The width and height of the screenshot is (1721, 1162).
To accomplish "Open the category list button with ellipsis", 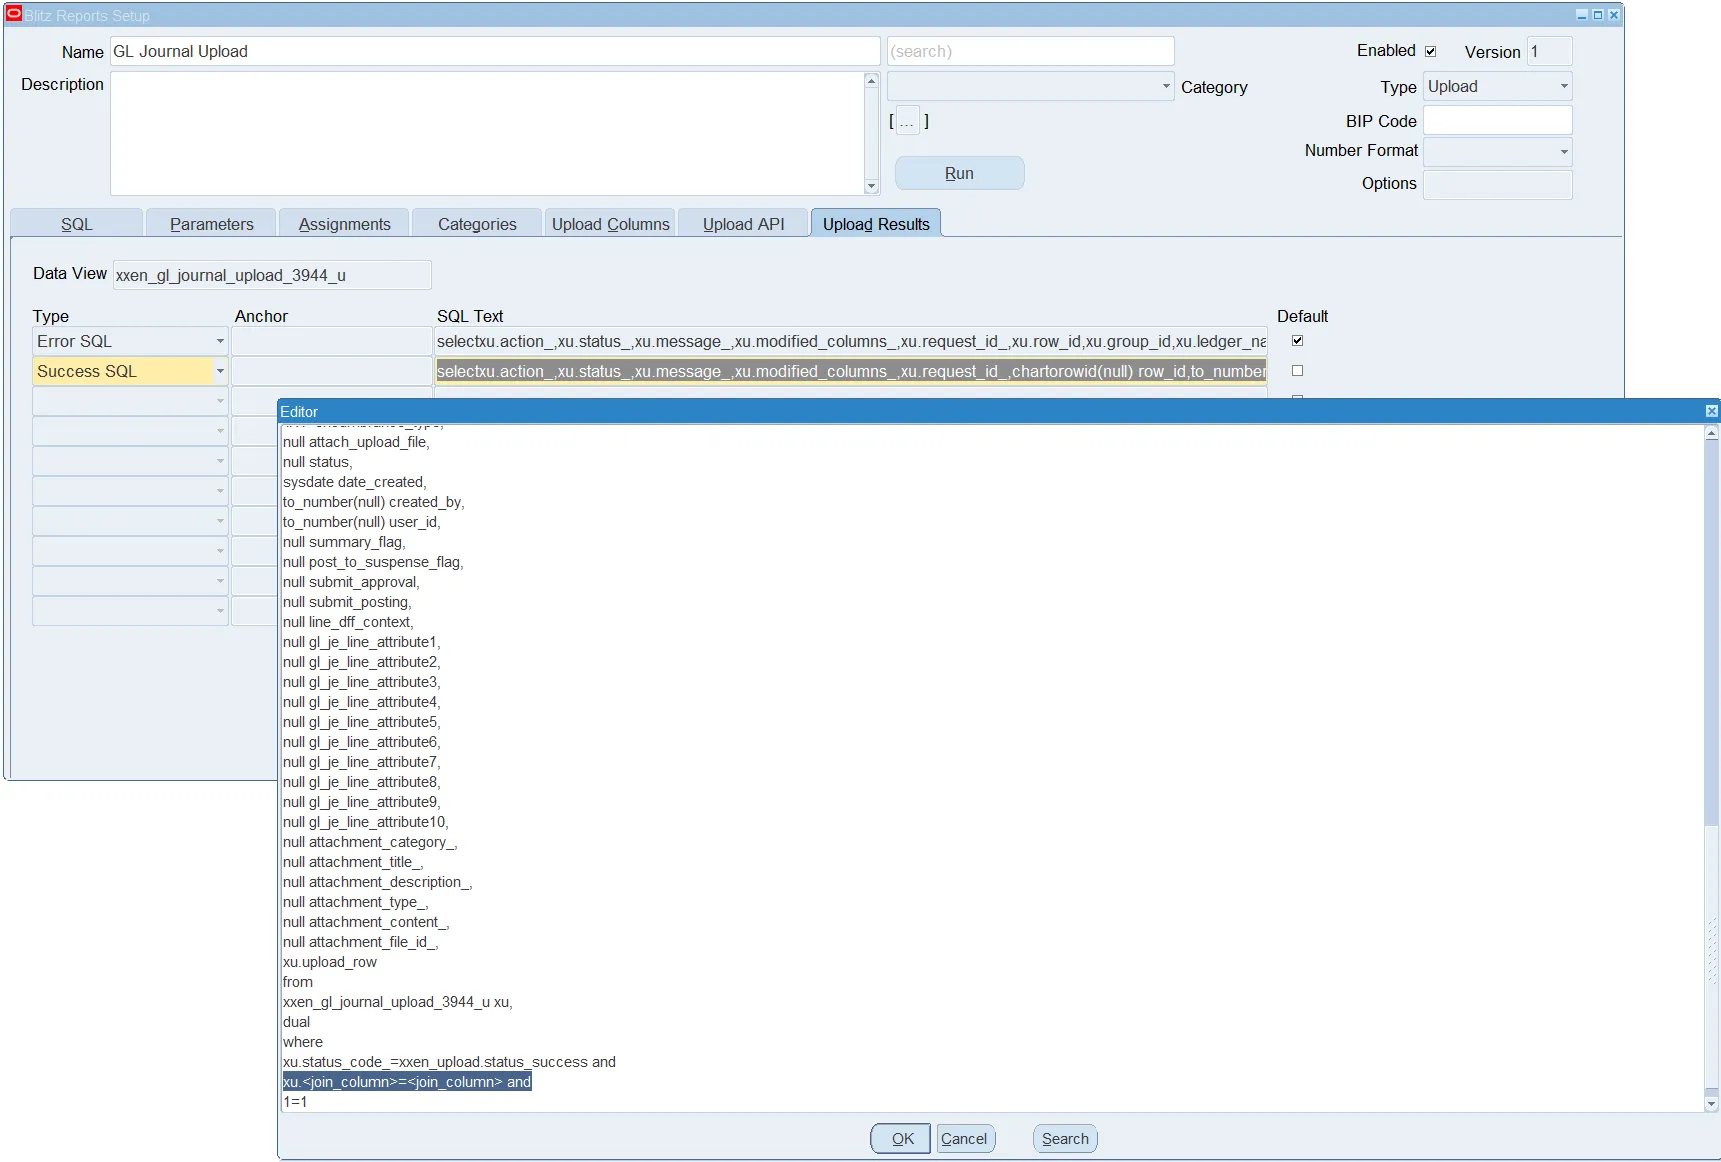I will tap(907, 122).
